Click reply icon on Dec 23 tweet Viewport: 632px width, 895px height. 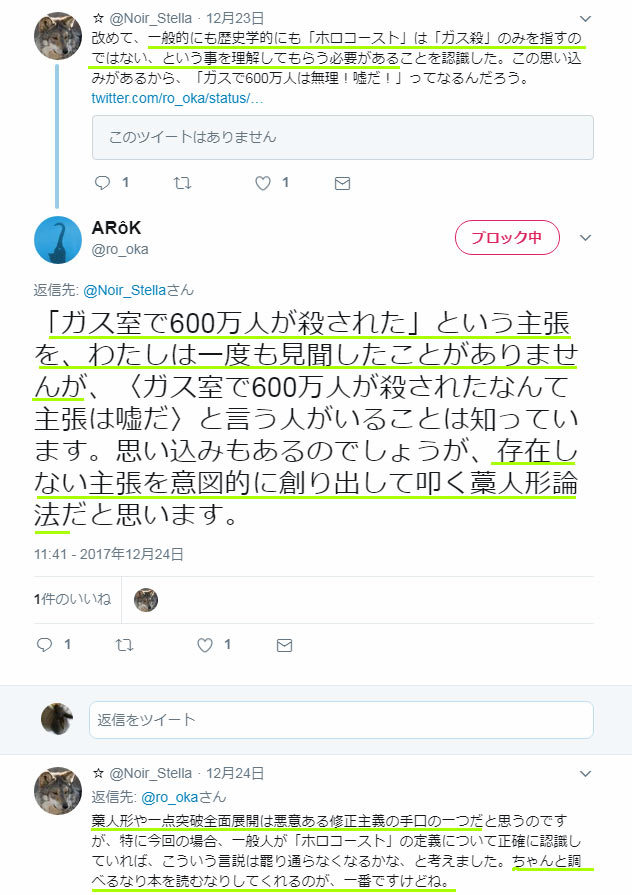102,183
